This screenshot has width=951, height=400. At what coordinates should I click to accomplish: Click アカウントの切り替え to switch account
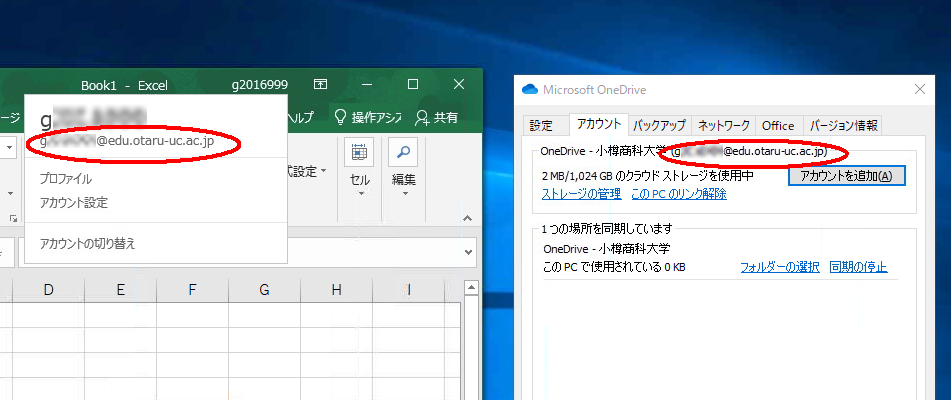[x=87, y=243]
